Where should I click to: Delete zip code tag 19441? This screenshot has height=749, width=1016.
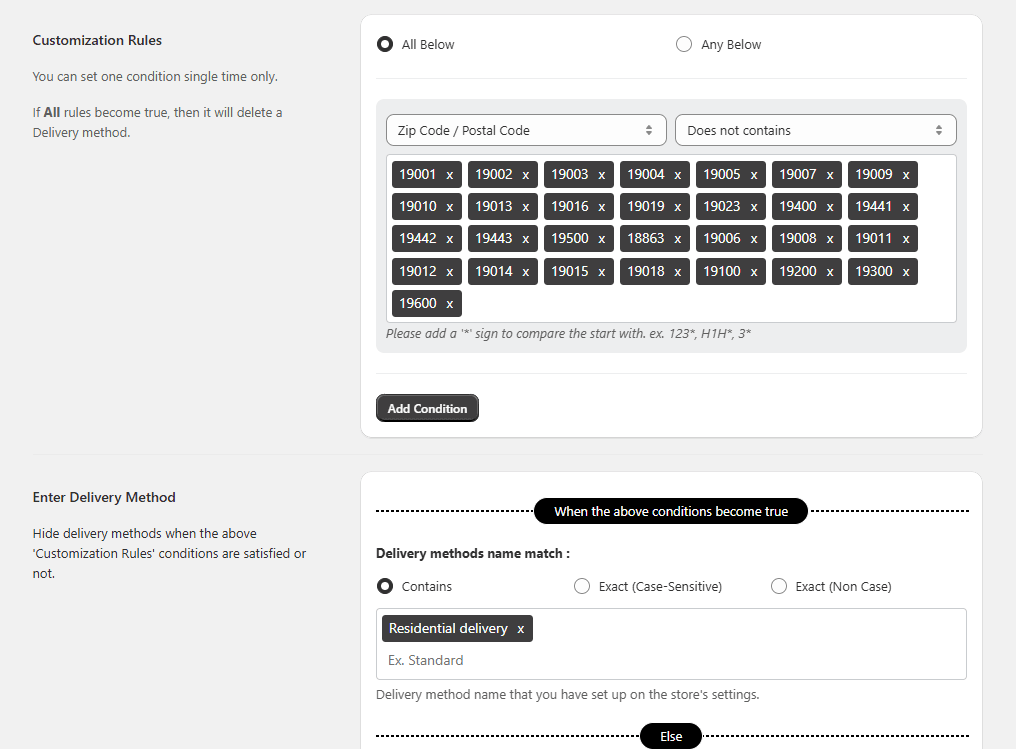[906, 207]
